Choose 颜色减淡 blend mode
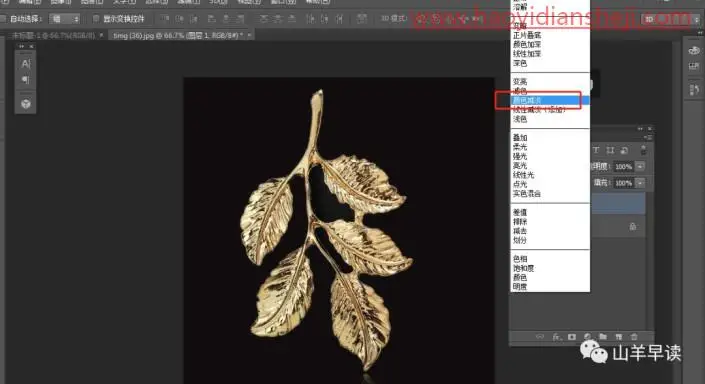The width and height of the screenshot is (705, 384). (550, 100)
